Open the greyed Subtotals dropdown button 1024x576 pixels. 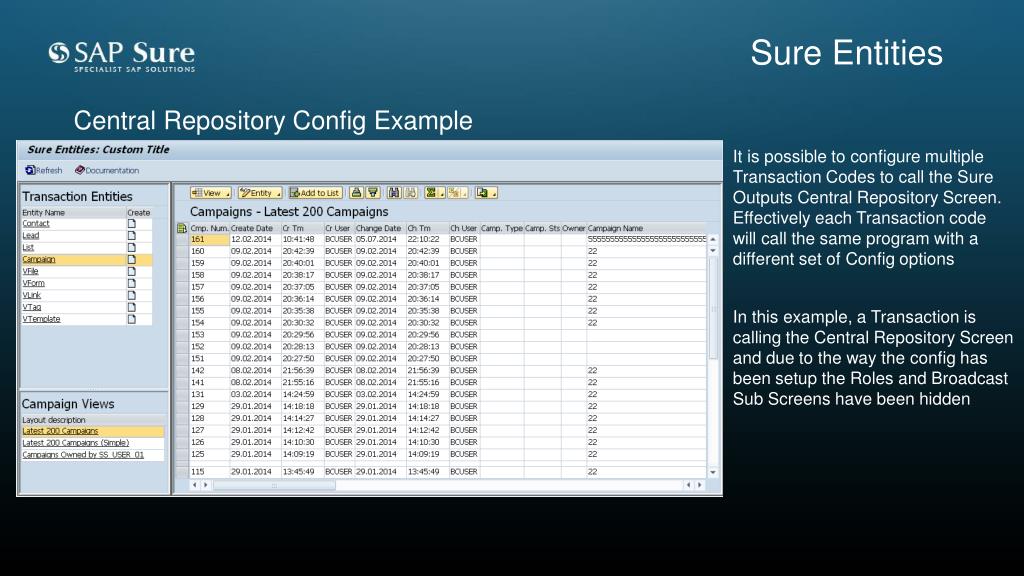(457, 193)
